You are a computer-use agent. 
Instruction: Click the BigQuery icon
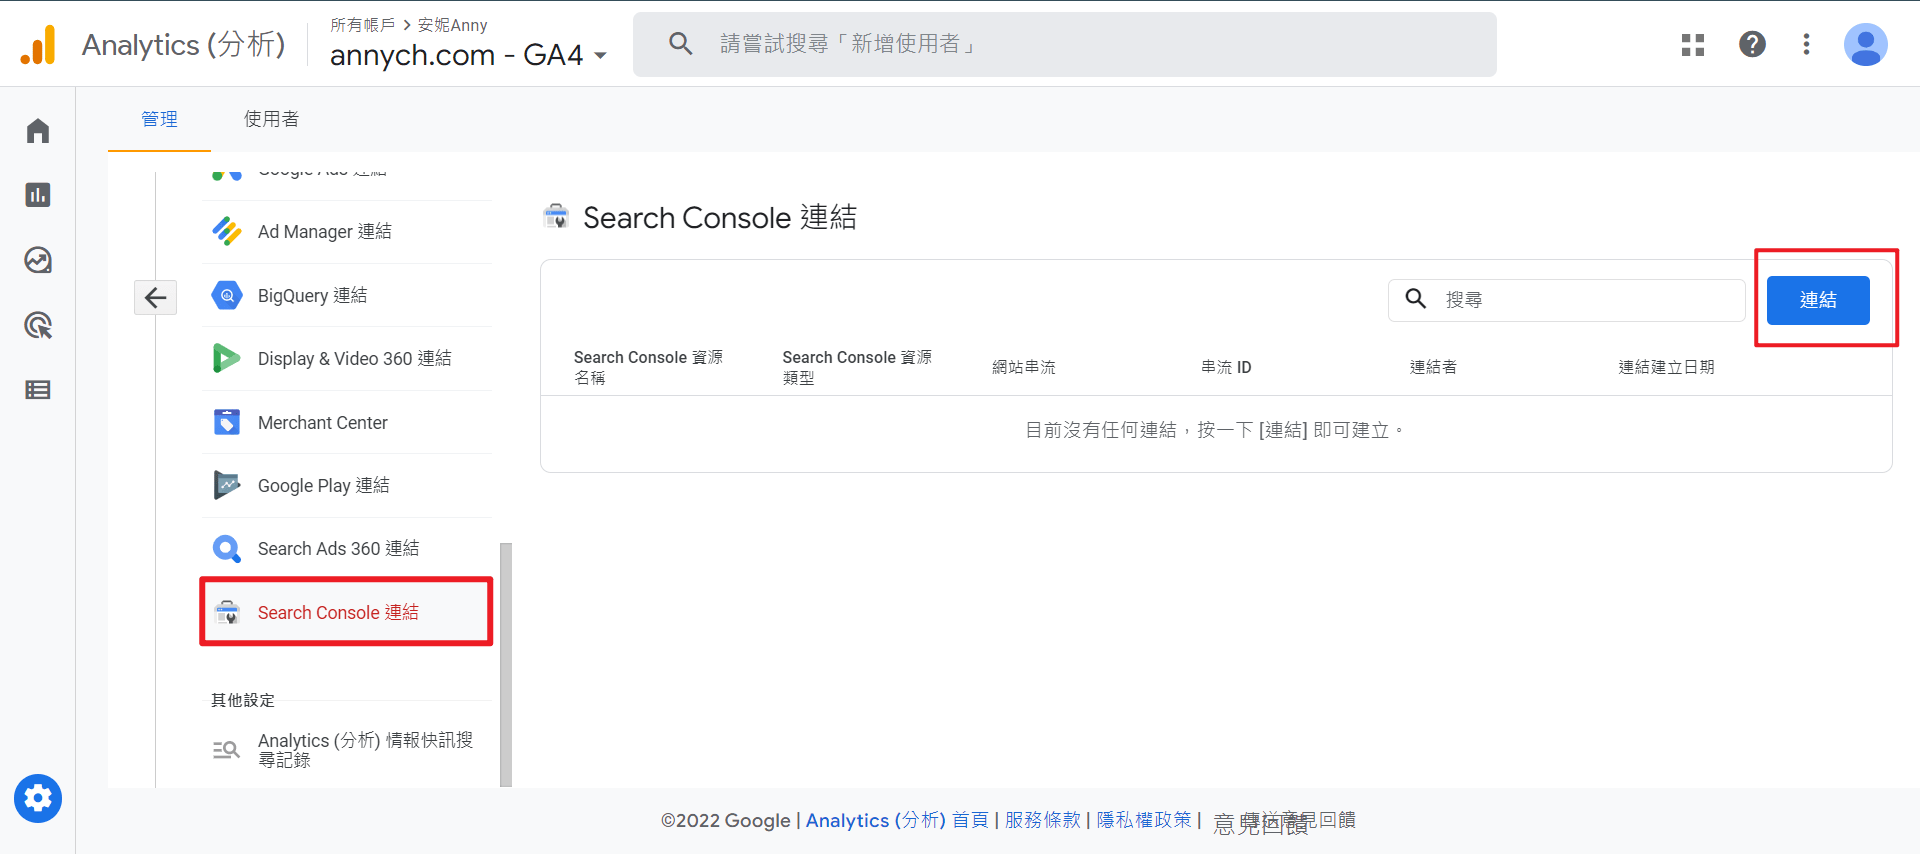[227, 295]
